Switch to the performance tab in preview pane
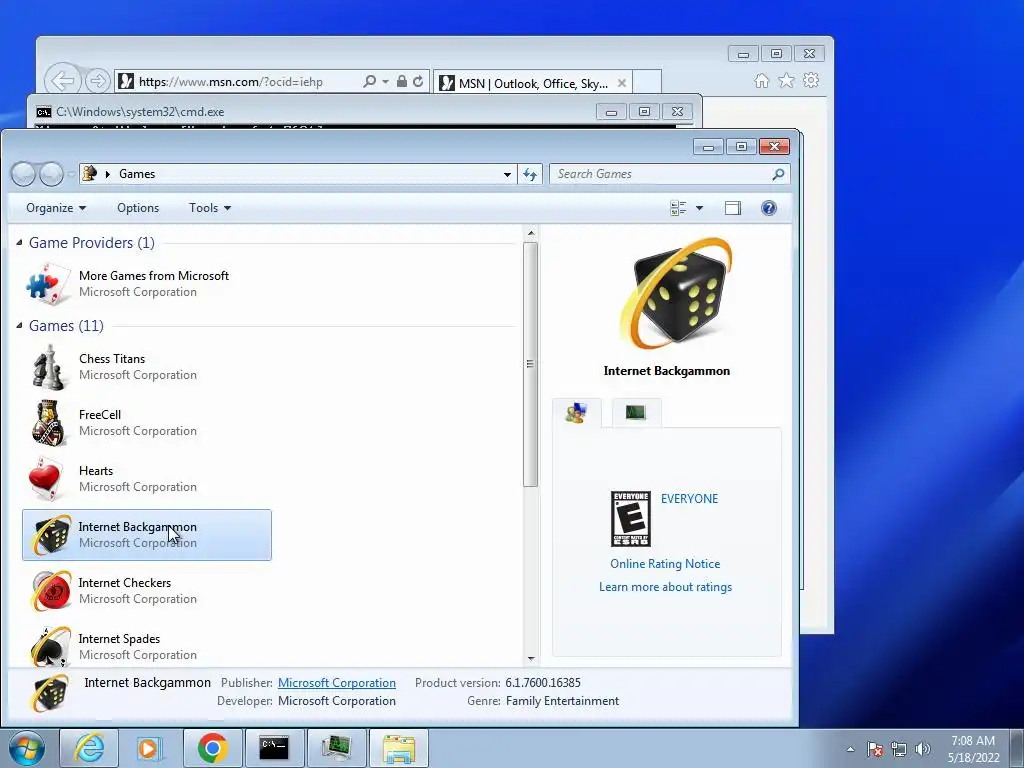Image resolution: width=1024 pixels, height=768 pixels. click(636, 413)
